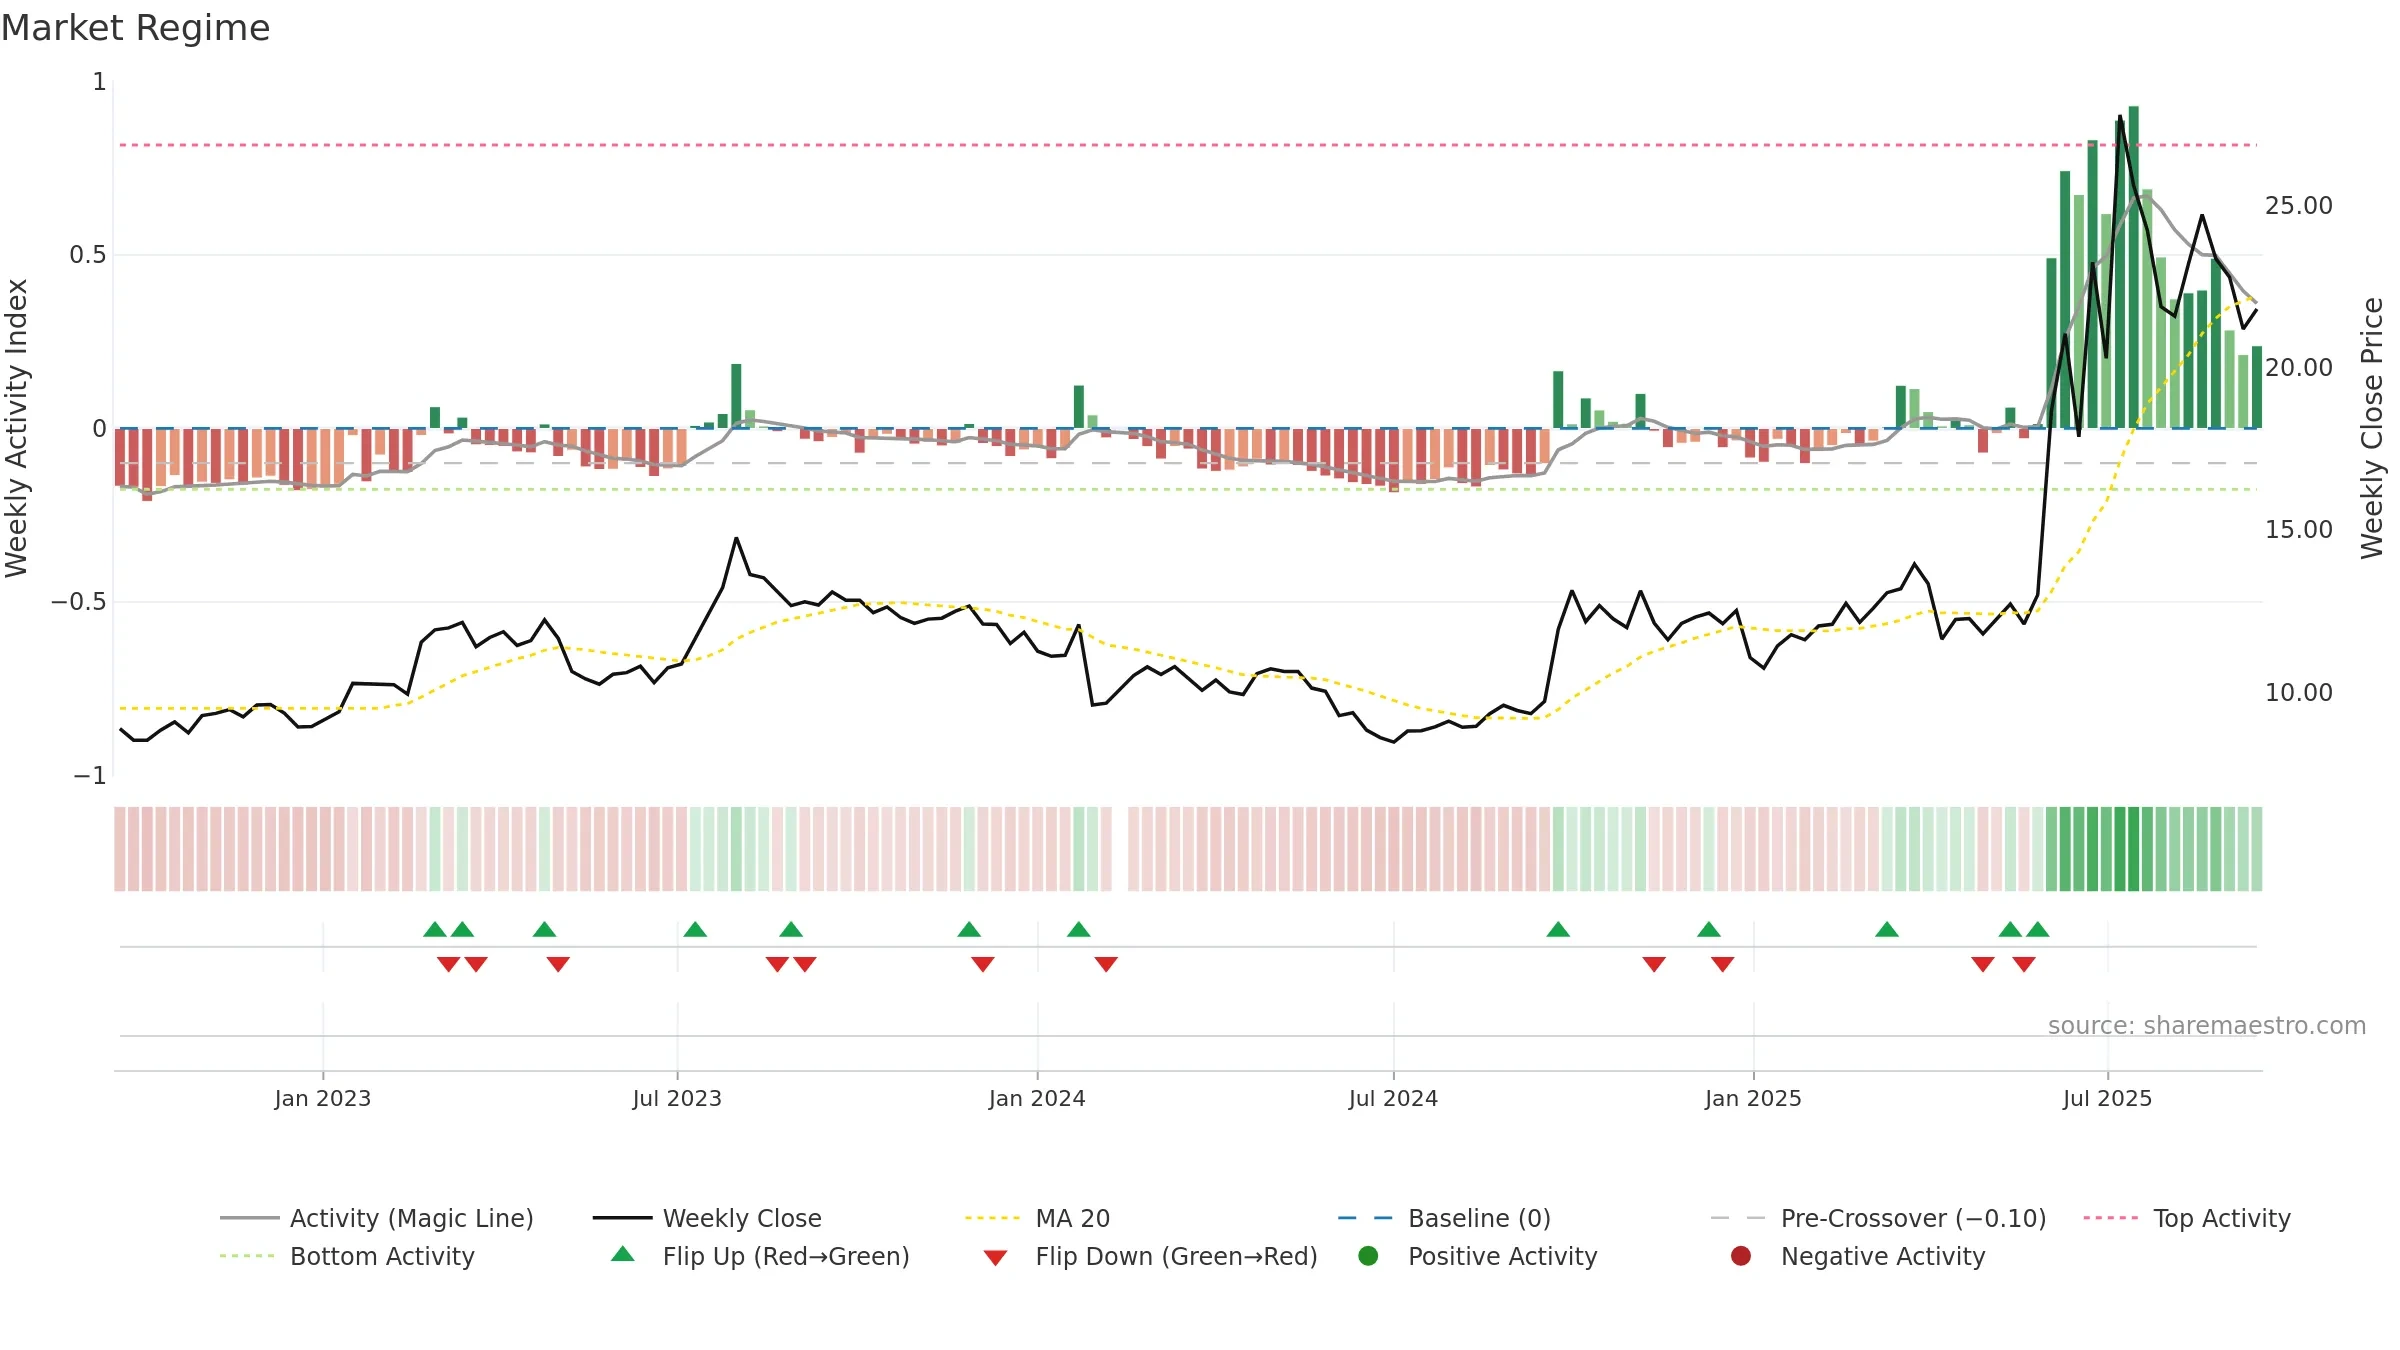Toggle the Bottom Activity legend entry
The width and height of the screenshot is (2400, 1350).
[347, 1256]
